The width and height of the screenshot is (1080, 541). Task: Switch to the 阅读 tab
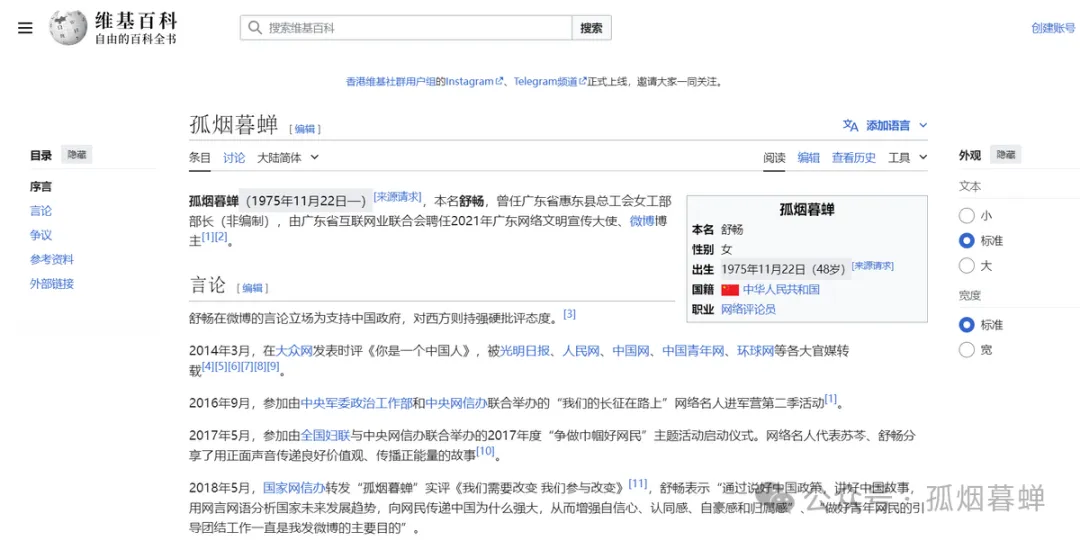tap(774, 158)
